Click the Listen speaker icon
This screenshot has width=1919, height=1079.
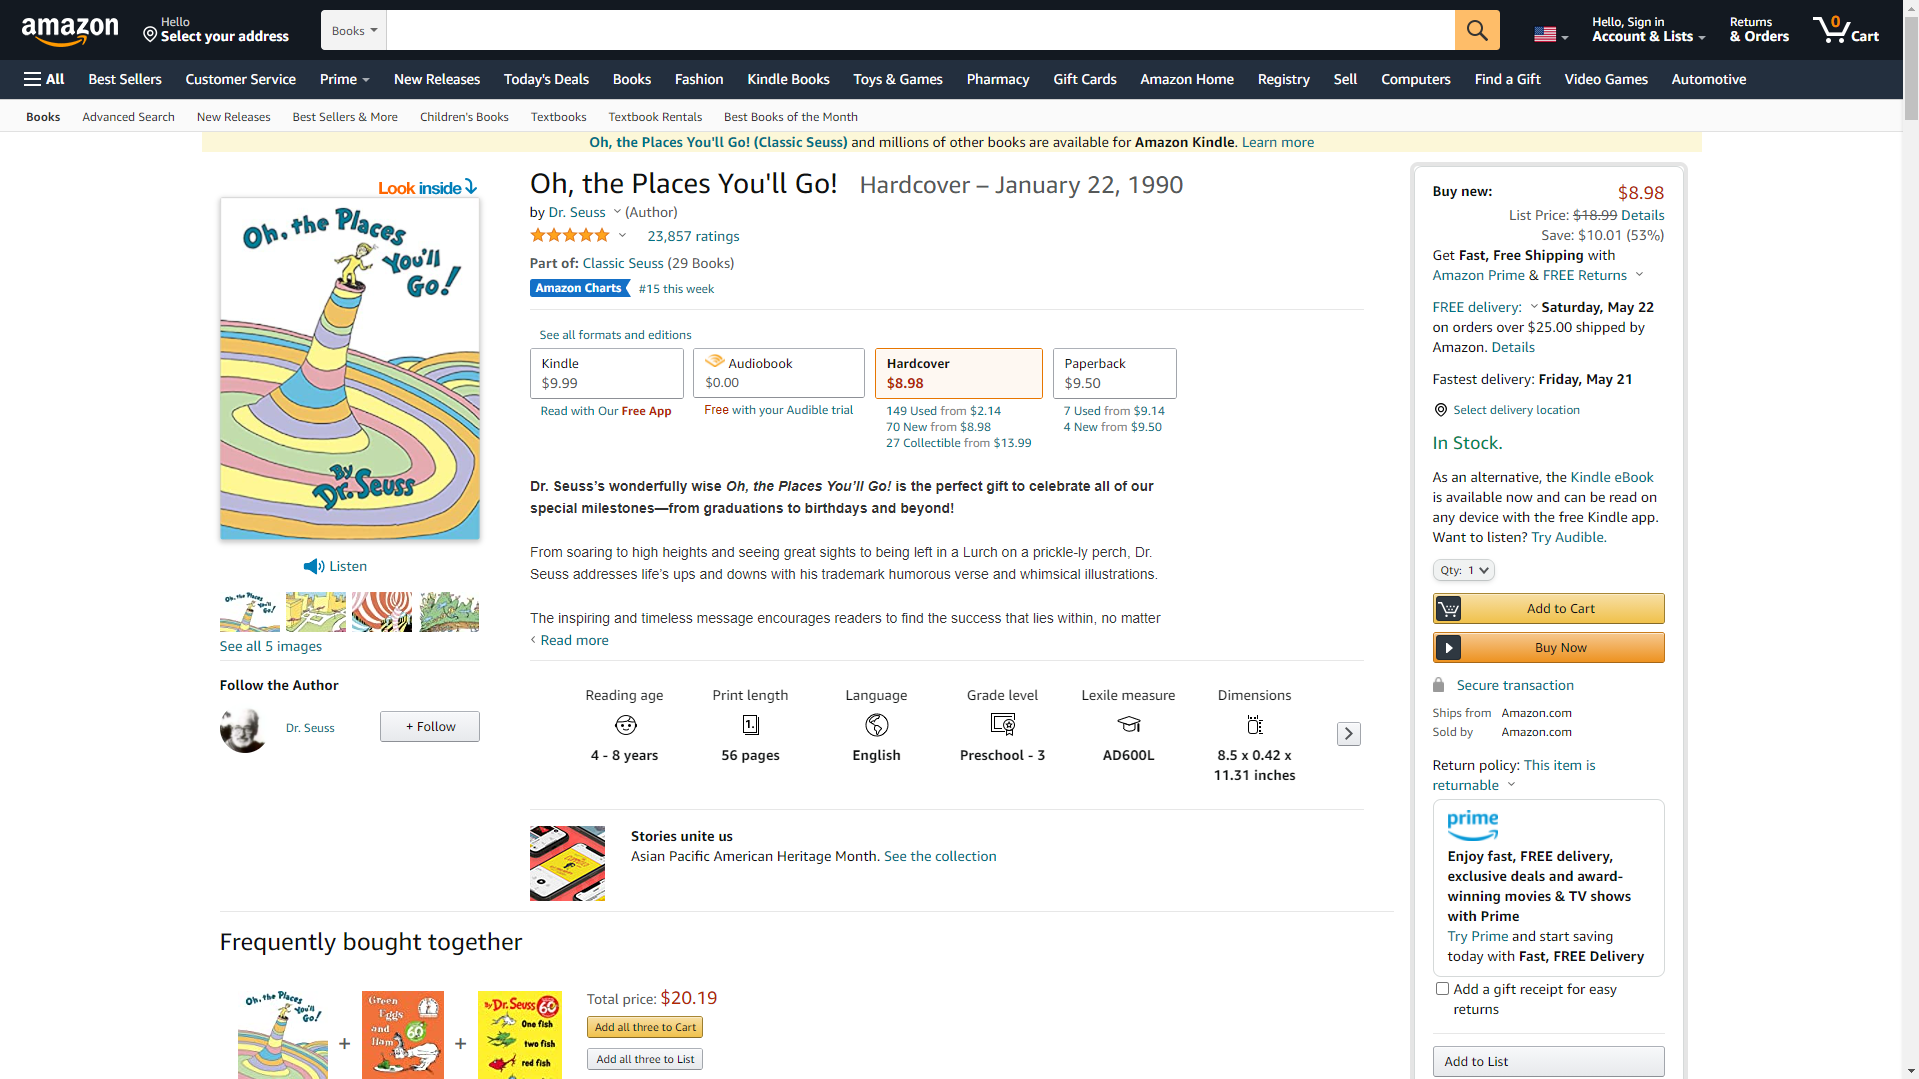(313, 567)
